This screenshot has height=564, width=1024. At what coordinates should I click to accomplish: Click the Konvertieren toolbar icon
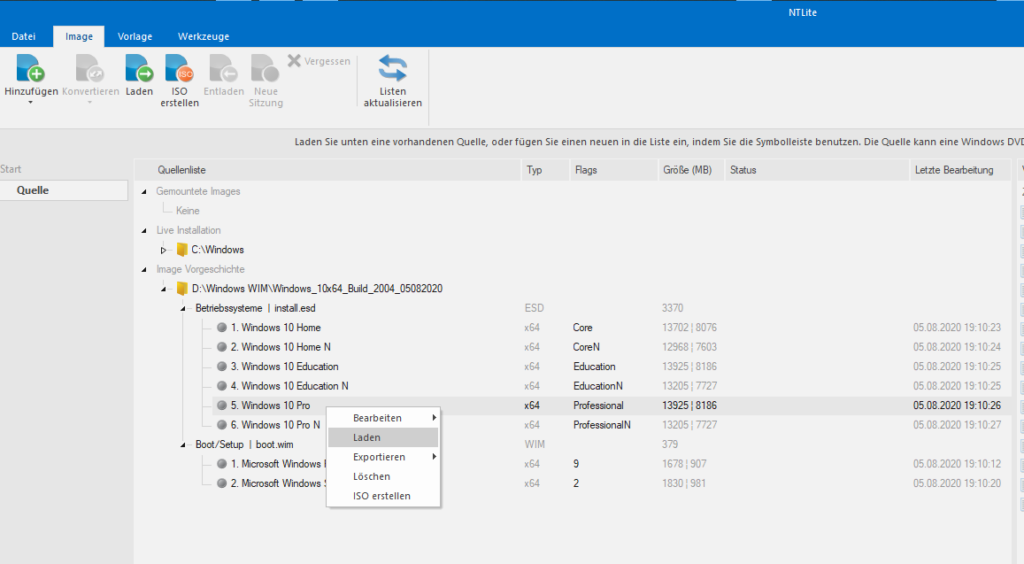click(89, 68)
